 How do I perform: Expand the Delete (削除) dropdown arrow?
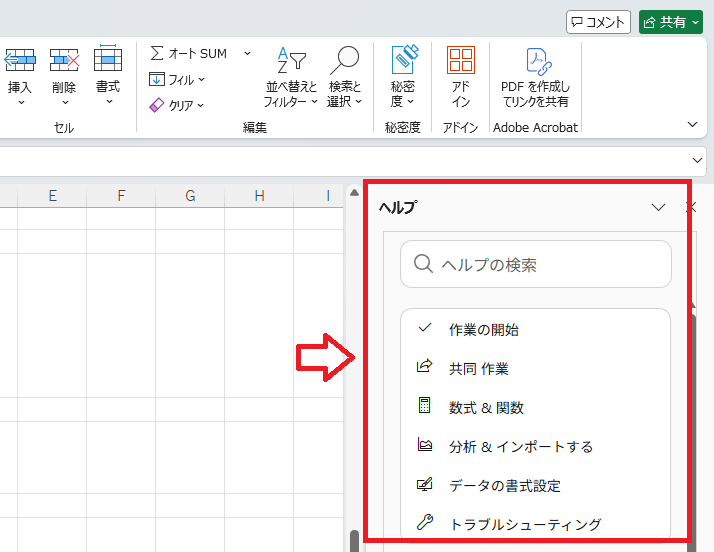pyautogui.click(x=65, y=103)
